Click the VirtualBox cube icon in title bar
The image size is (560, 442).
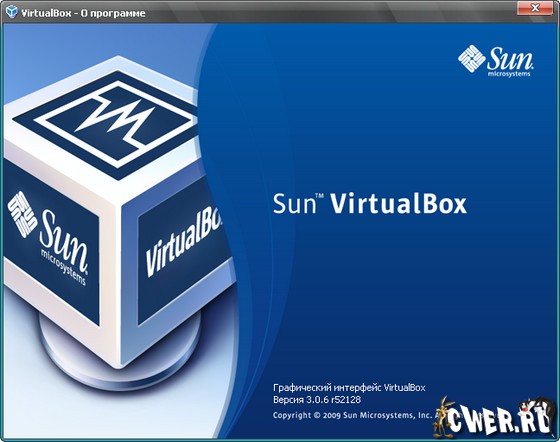[x=11, y=12]
